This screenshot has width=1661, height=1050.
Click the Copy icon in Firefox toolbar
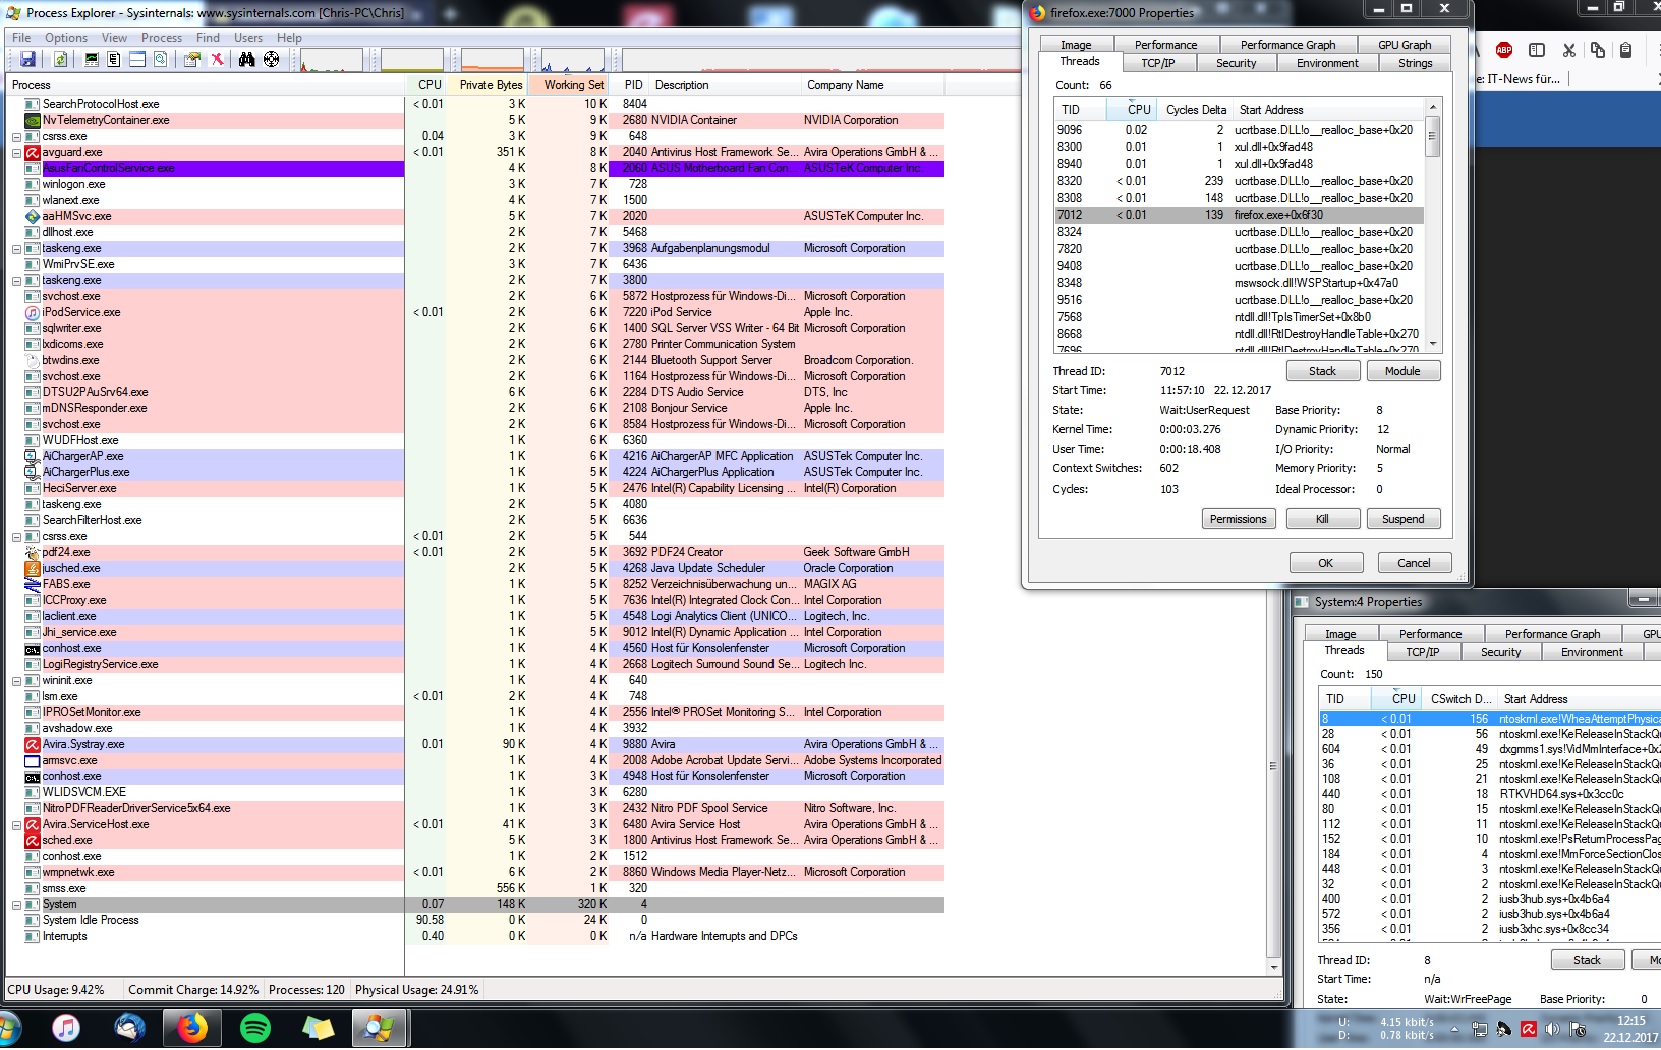pyautogui.click(x=1597, y=50)
